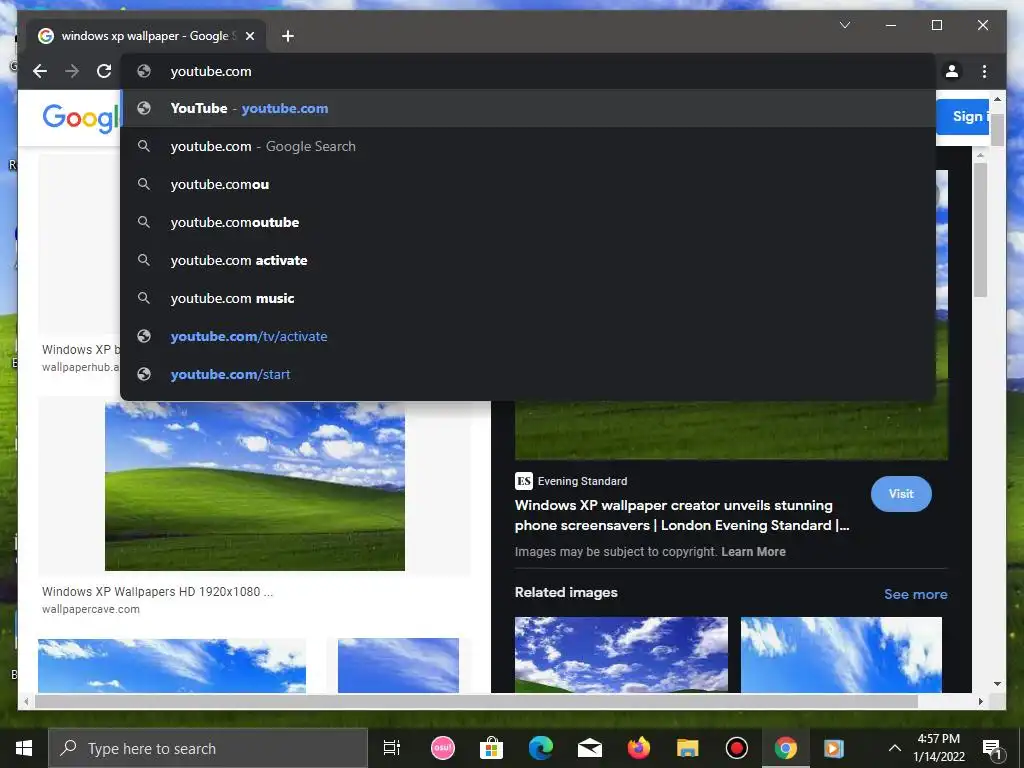
Task: Click the media player icon in taskbar
Action: pyautogui.click(x=834, y=748)
